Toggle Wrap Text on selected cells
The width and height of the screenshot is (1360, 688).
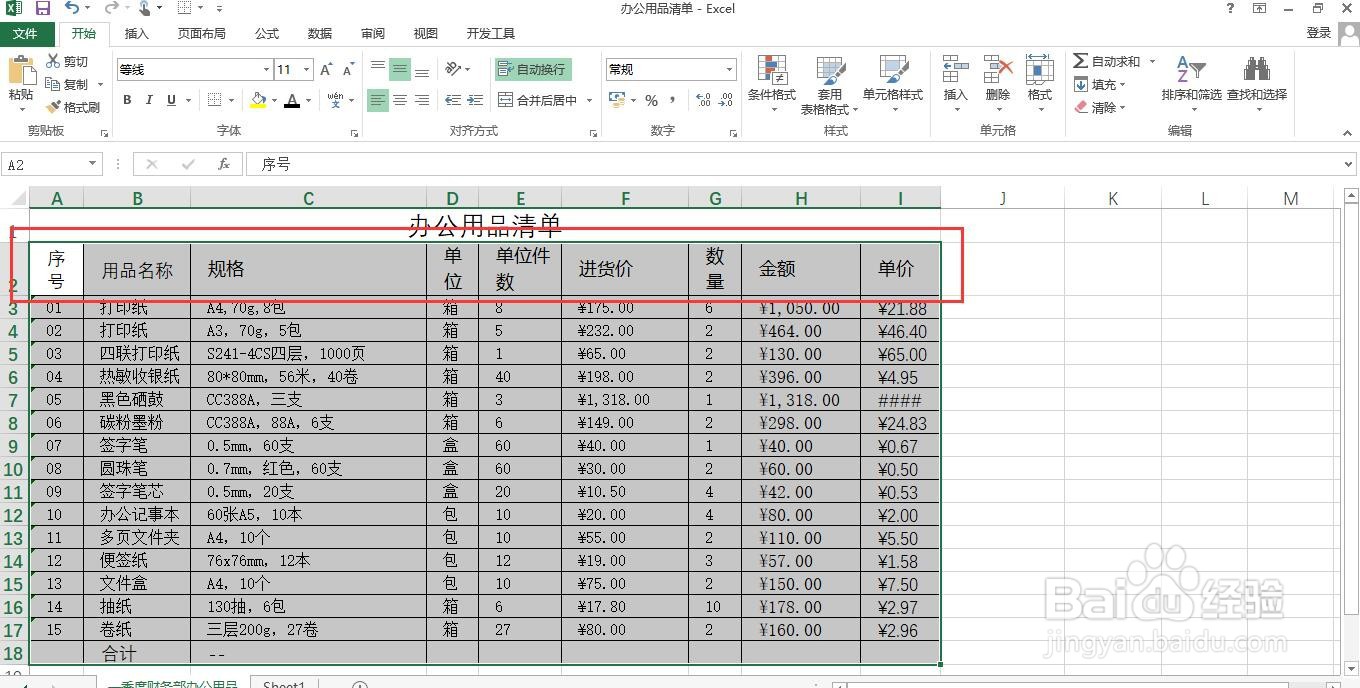coord(533,69)
